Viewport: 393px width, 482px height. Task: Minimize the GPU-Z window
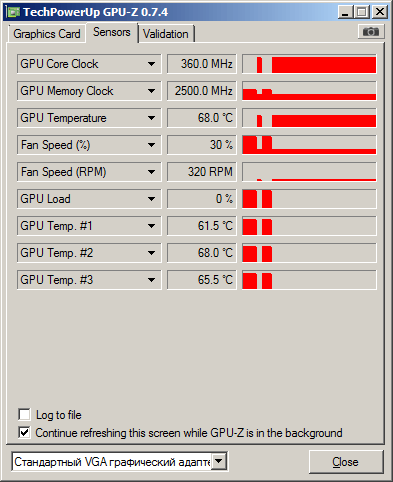(345, 12)
